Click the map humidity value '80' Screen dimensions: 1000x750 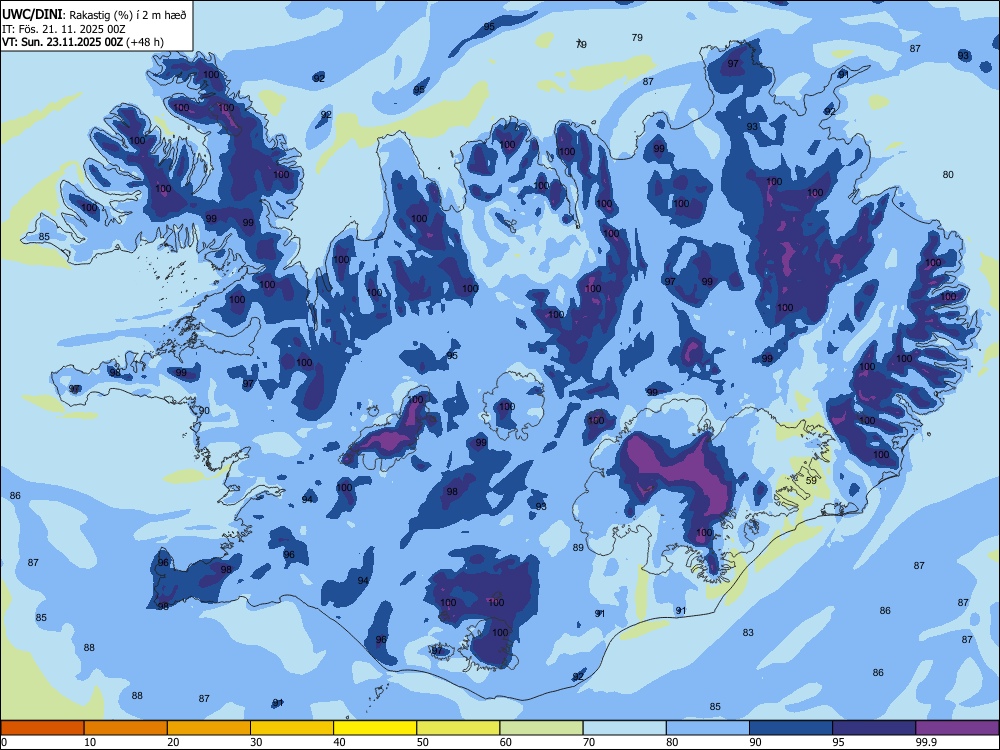coord(948,175)
